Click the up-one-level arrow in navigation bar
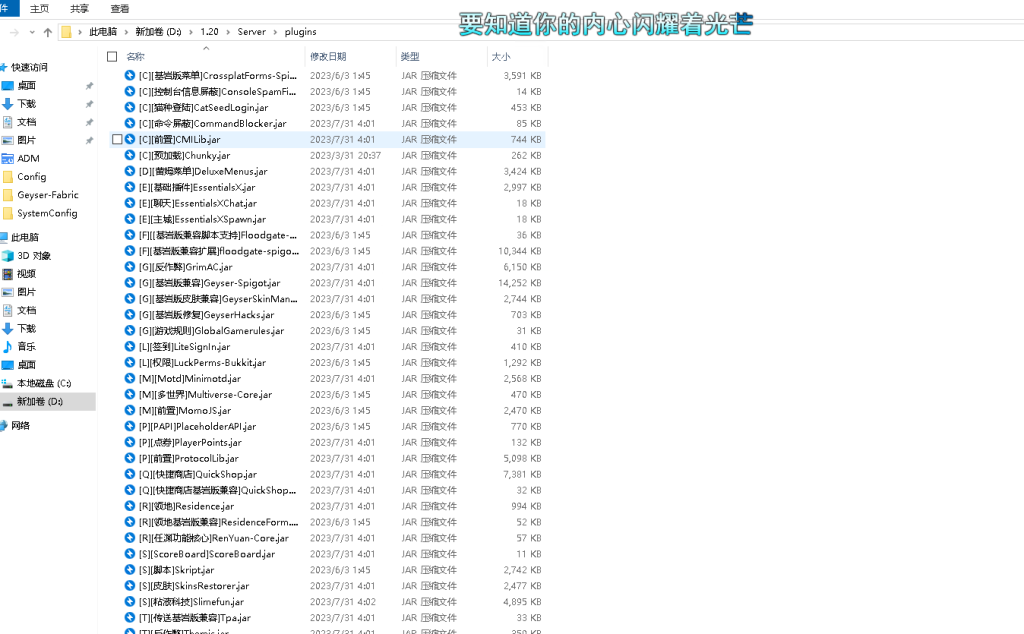 coord(48,32)
